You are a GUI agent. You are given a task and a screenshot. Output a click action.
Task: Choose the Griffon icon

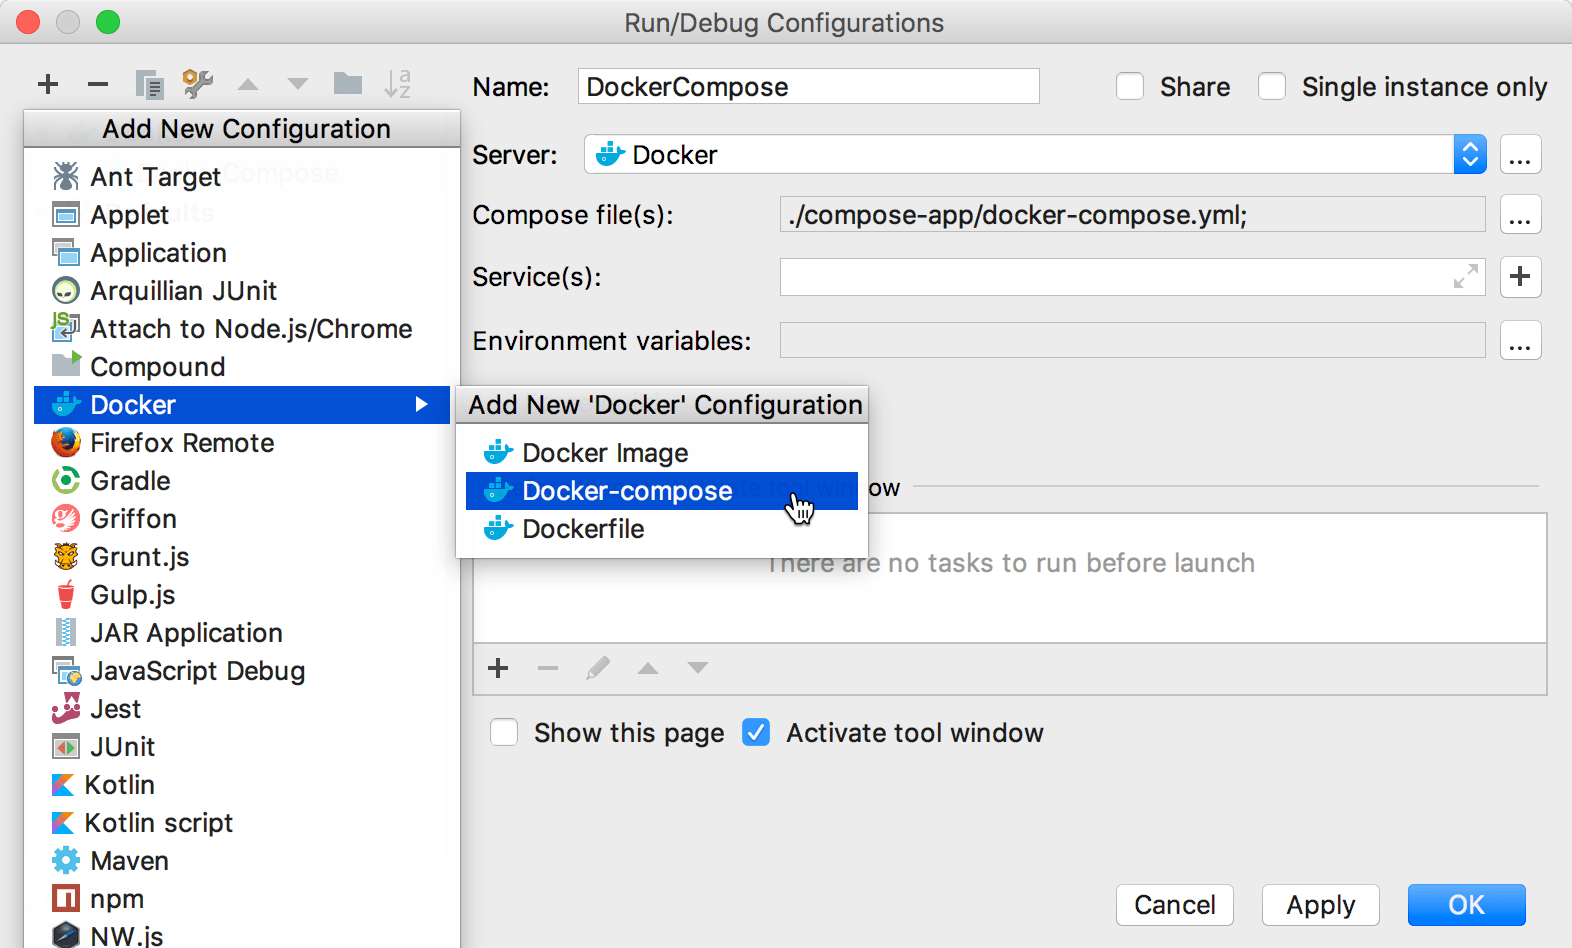(x=65, y=518)
